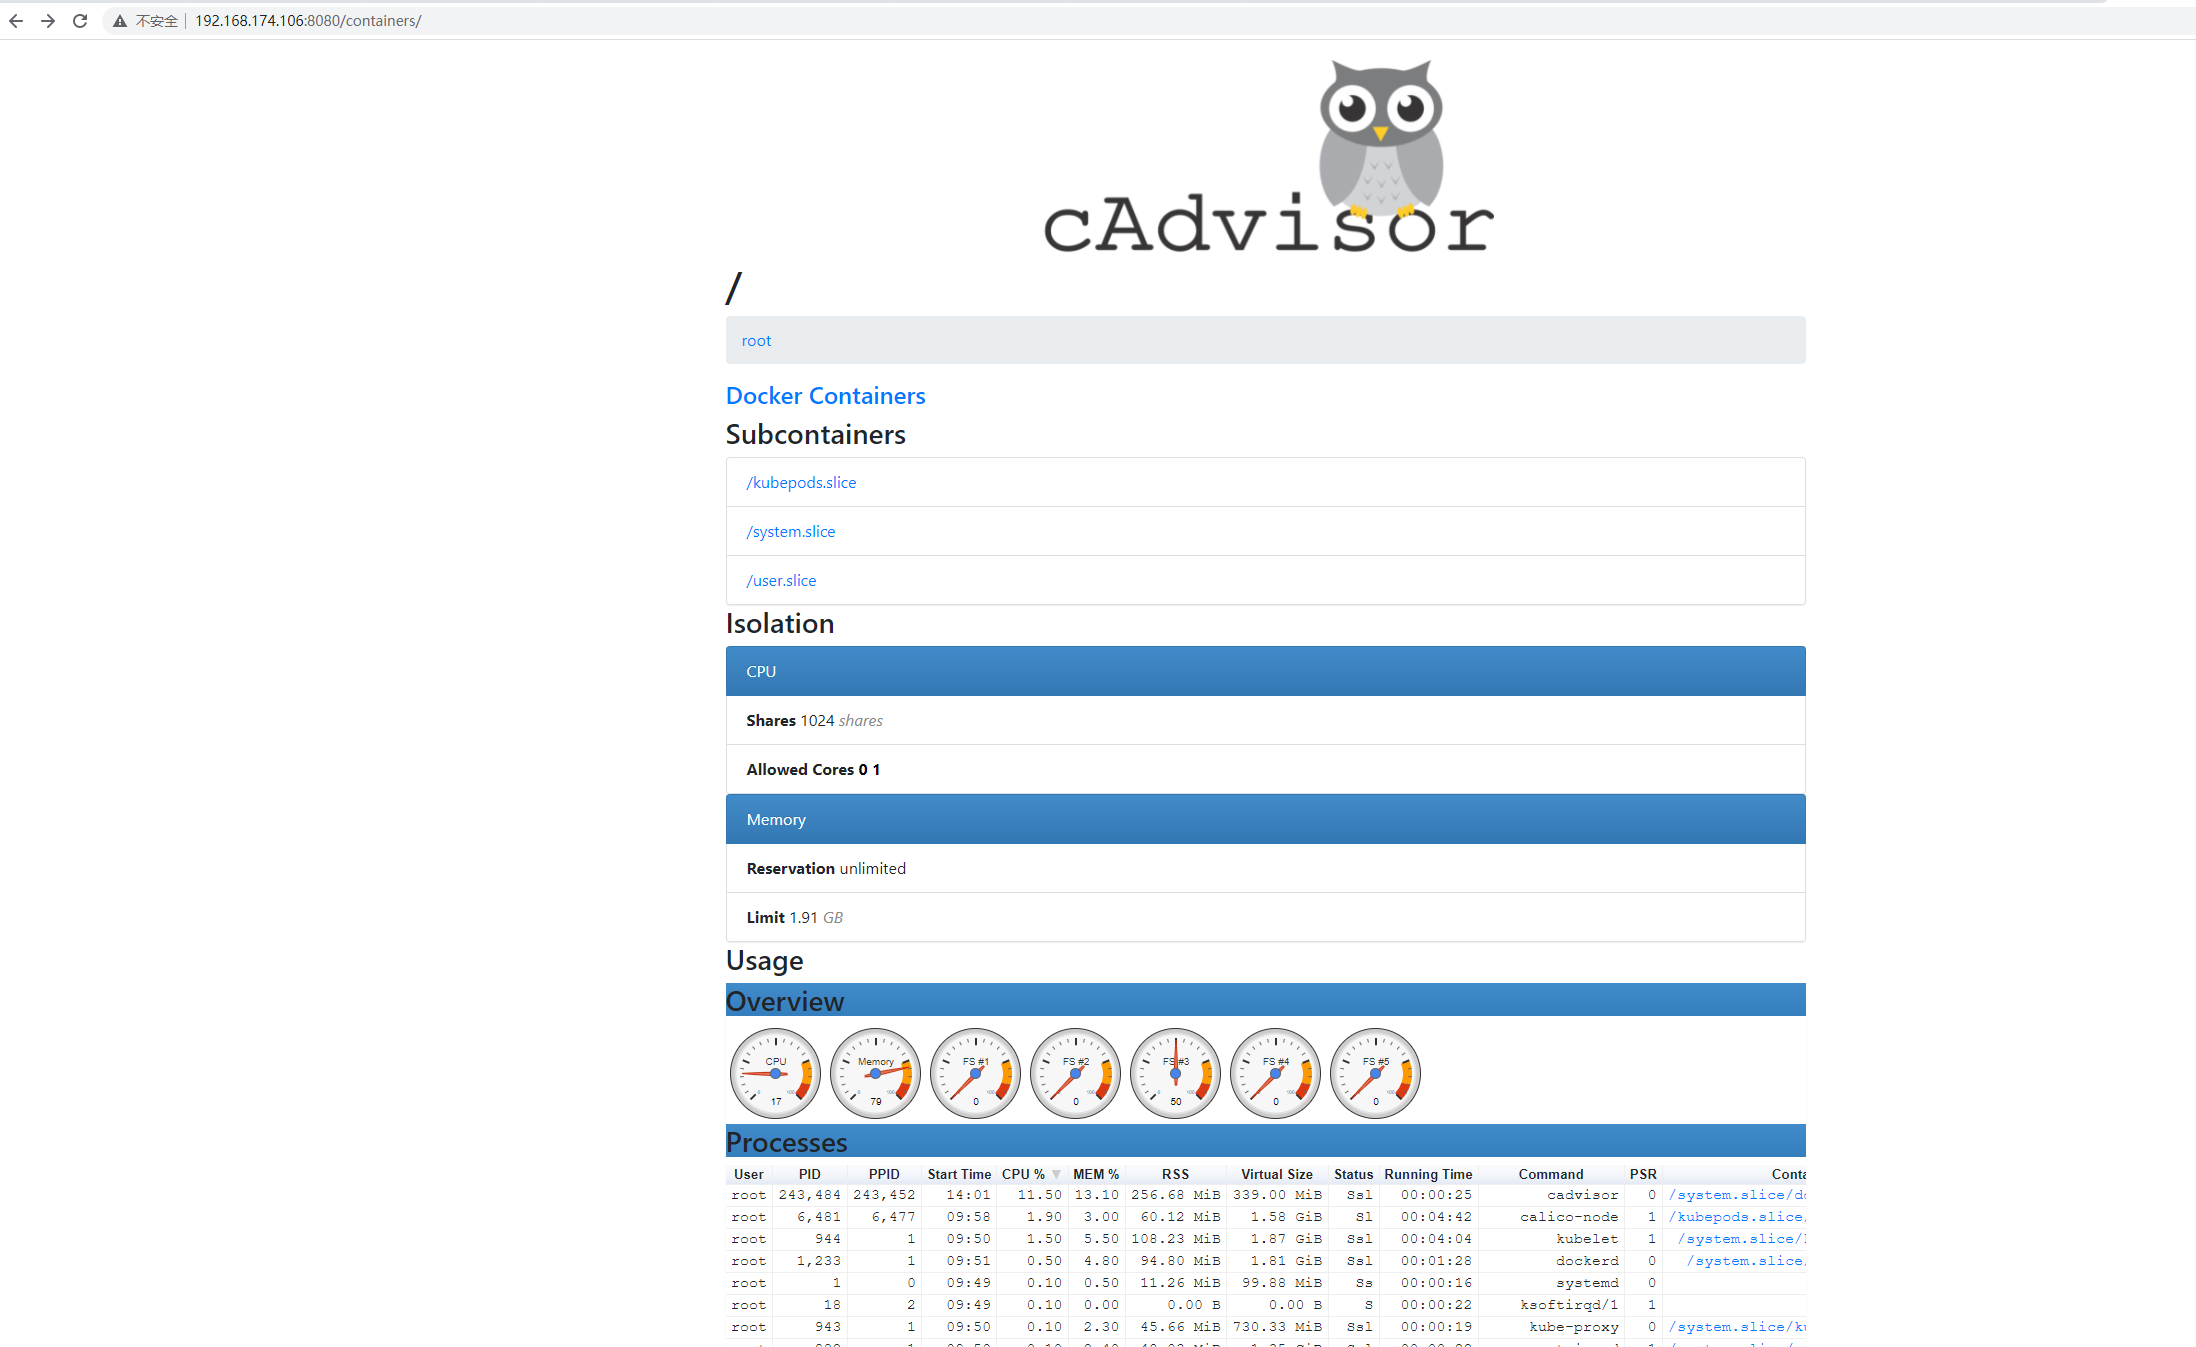Click the FS #1 gauge

tap(975, 1073)
